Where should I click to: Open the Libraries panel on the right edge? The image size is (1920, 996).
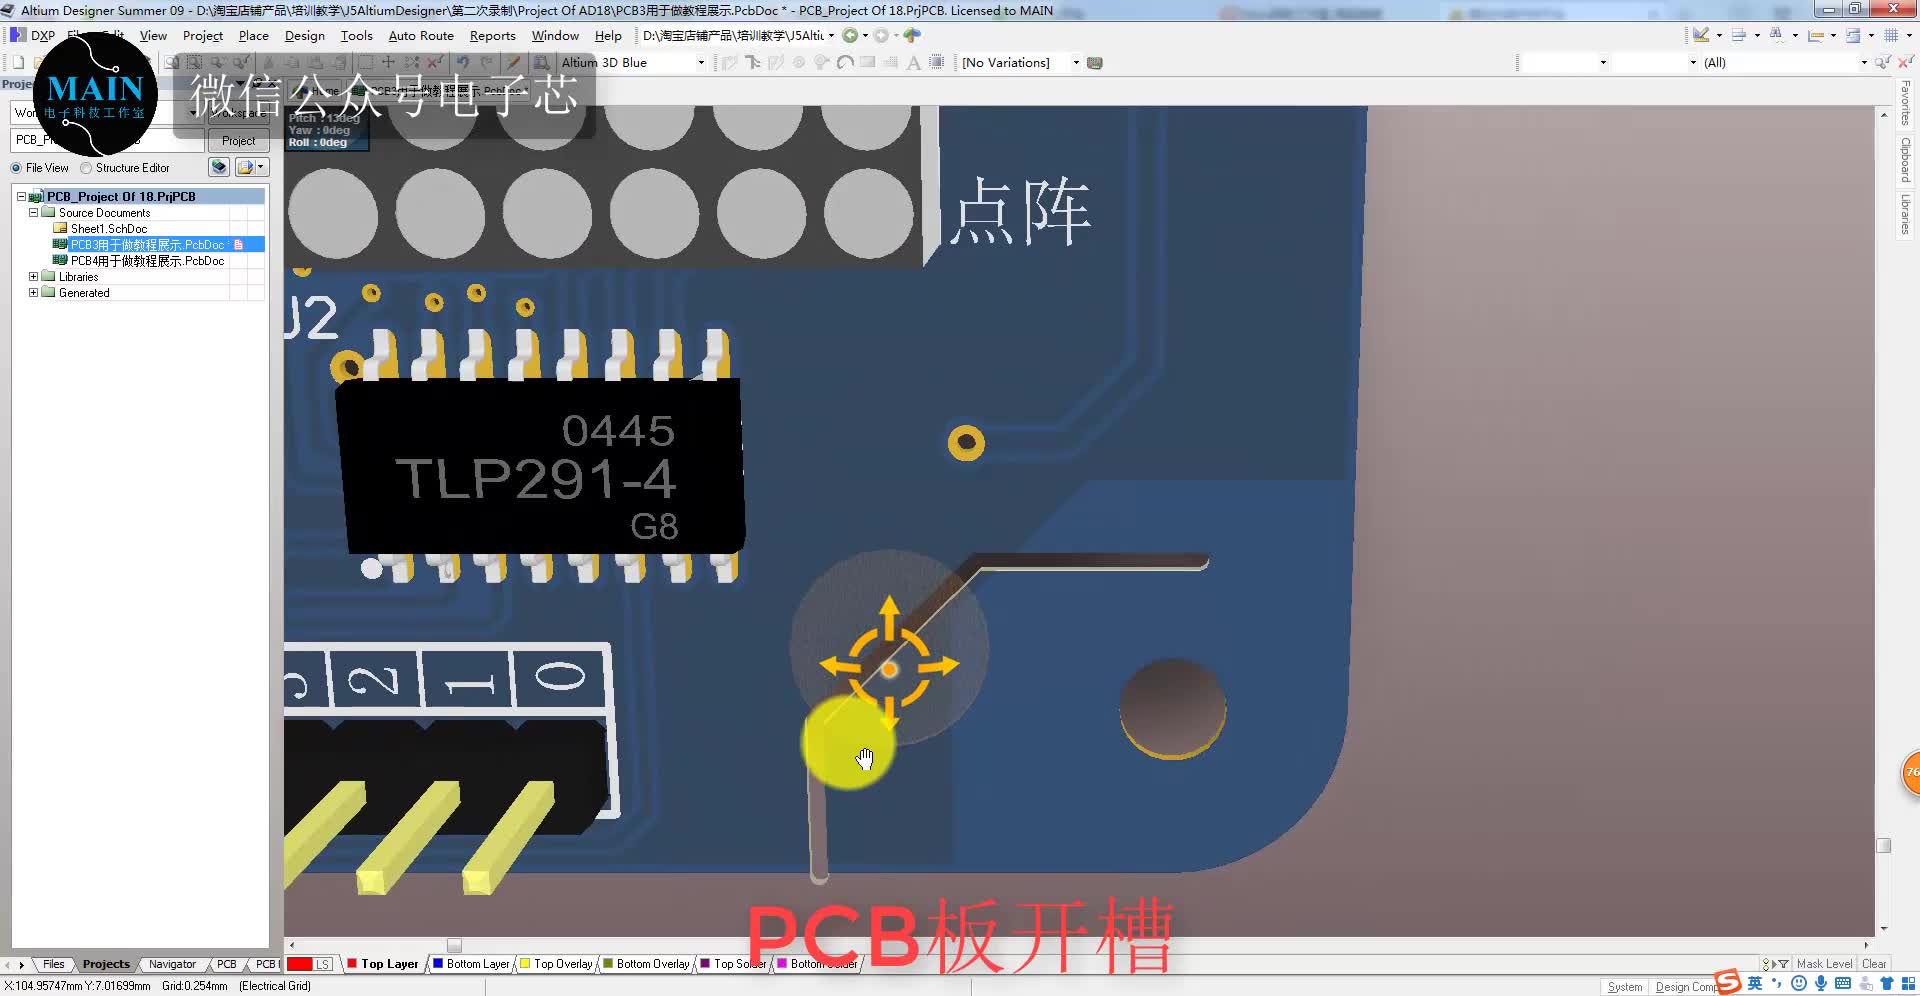[x=1906, y=210]
